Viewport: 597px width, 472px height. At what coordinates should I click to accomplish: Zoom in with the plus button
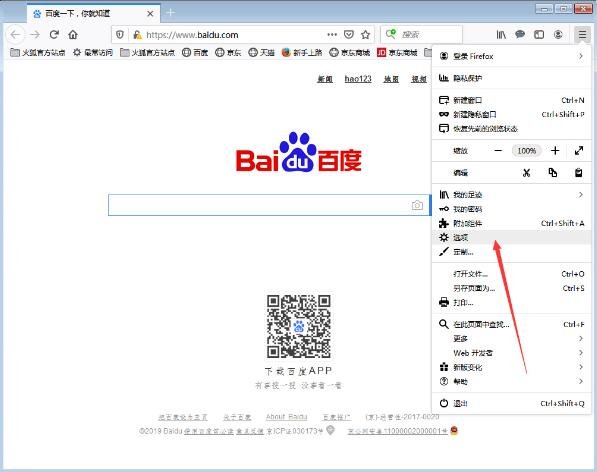pyautogui.click(x=555, y=151)
